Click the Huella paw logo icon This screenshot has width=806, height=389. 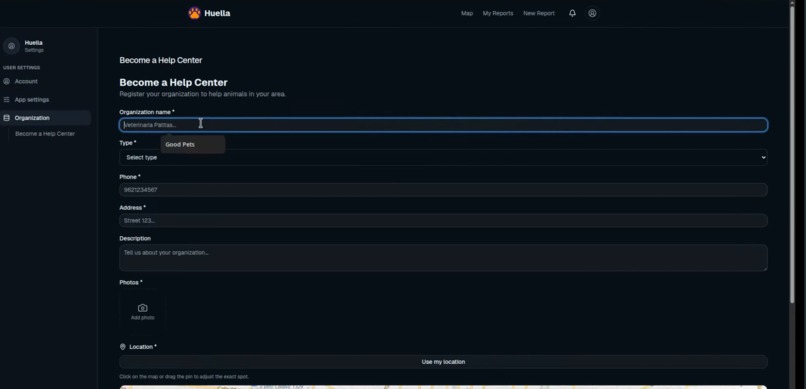point(194,13)
